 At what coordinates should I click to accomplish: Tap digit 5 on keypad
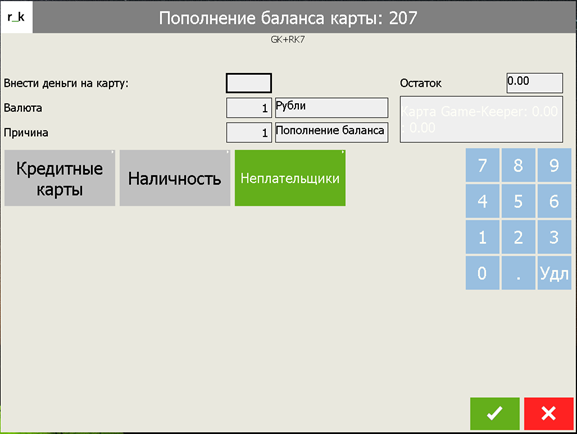[x=518, y=201]
